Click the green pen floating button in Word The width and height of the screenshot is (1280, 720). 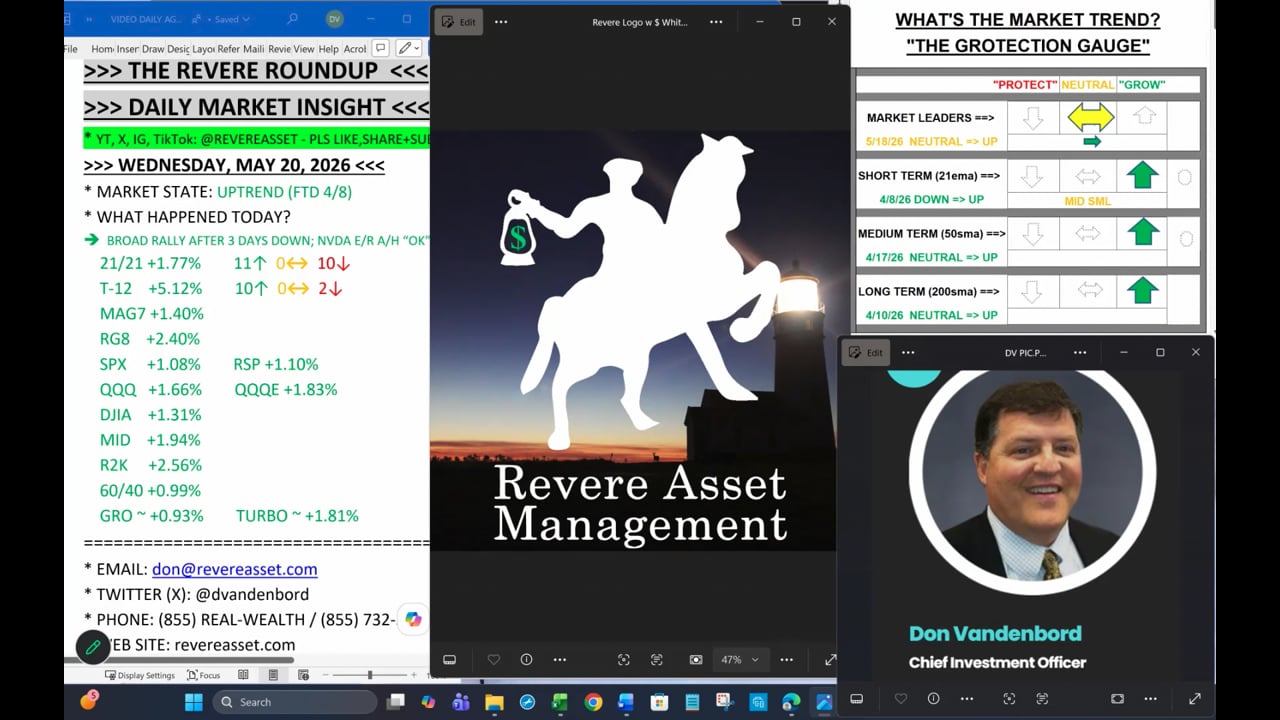click(92, 647)
